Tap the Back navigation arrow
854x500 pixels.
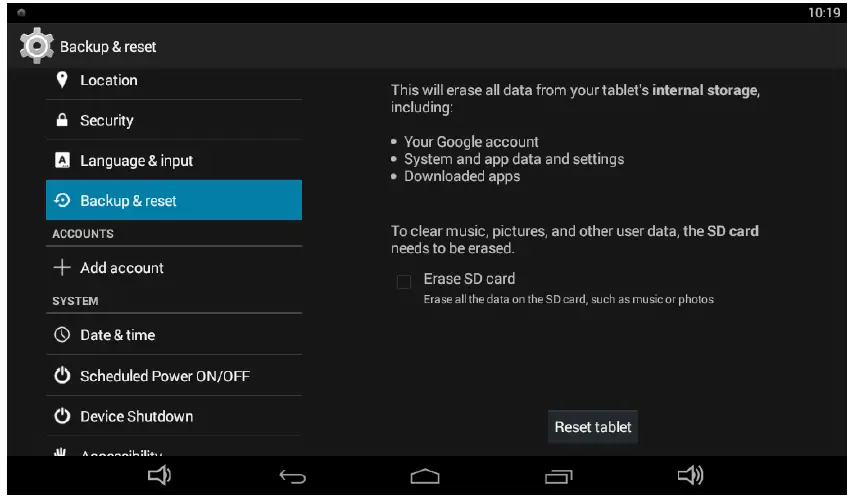(292, 477)
